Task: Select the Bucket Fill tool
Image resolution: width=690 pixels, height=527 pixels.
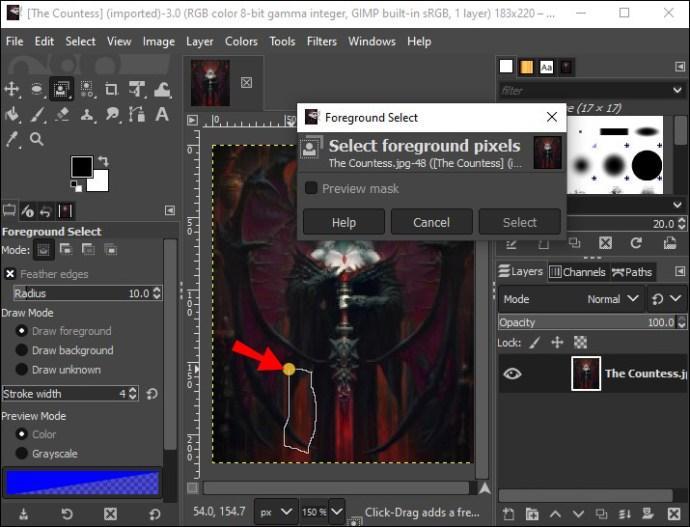Action: point(12,114)
